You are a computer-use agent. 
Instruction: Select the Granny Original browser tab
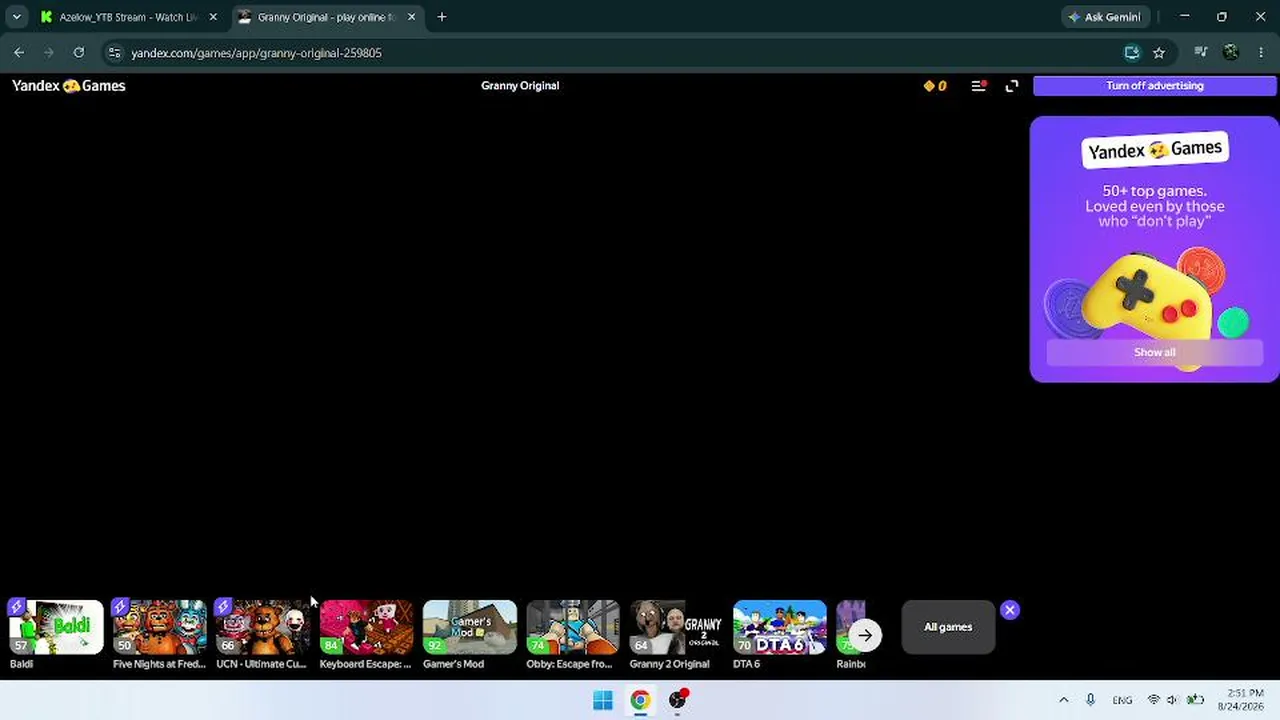(x=327, y=17)
